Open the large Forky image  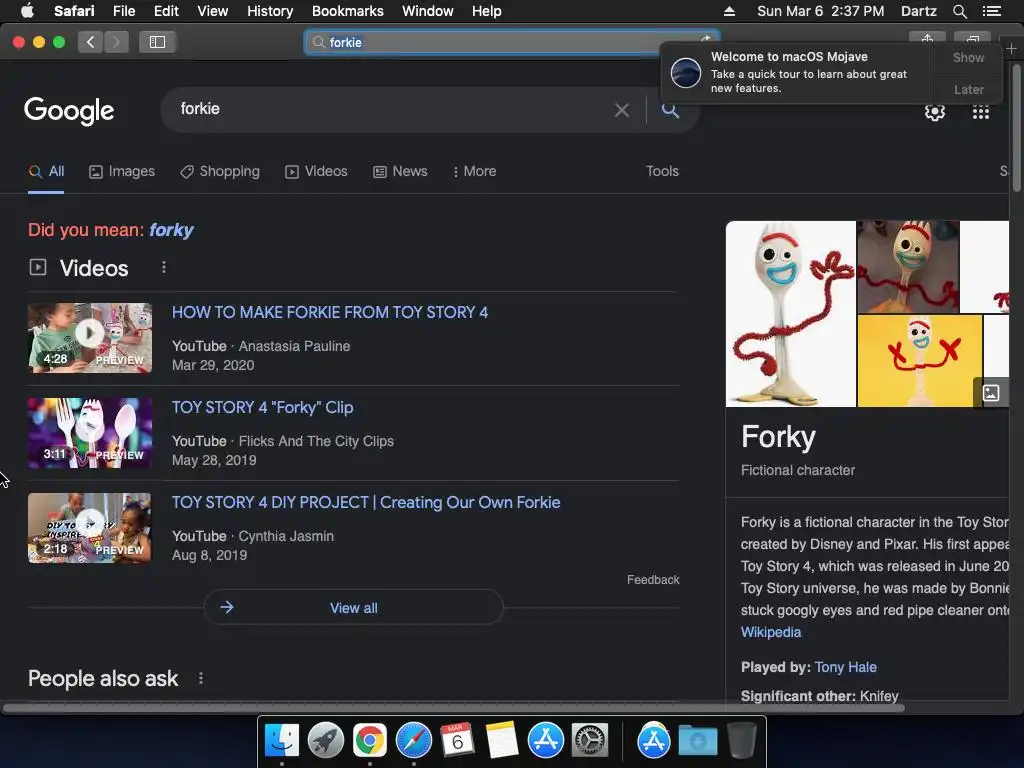coord(791,313)
